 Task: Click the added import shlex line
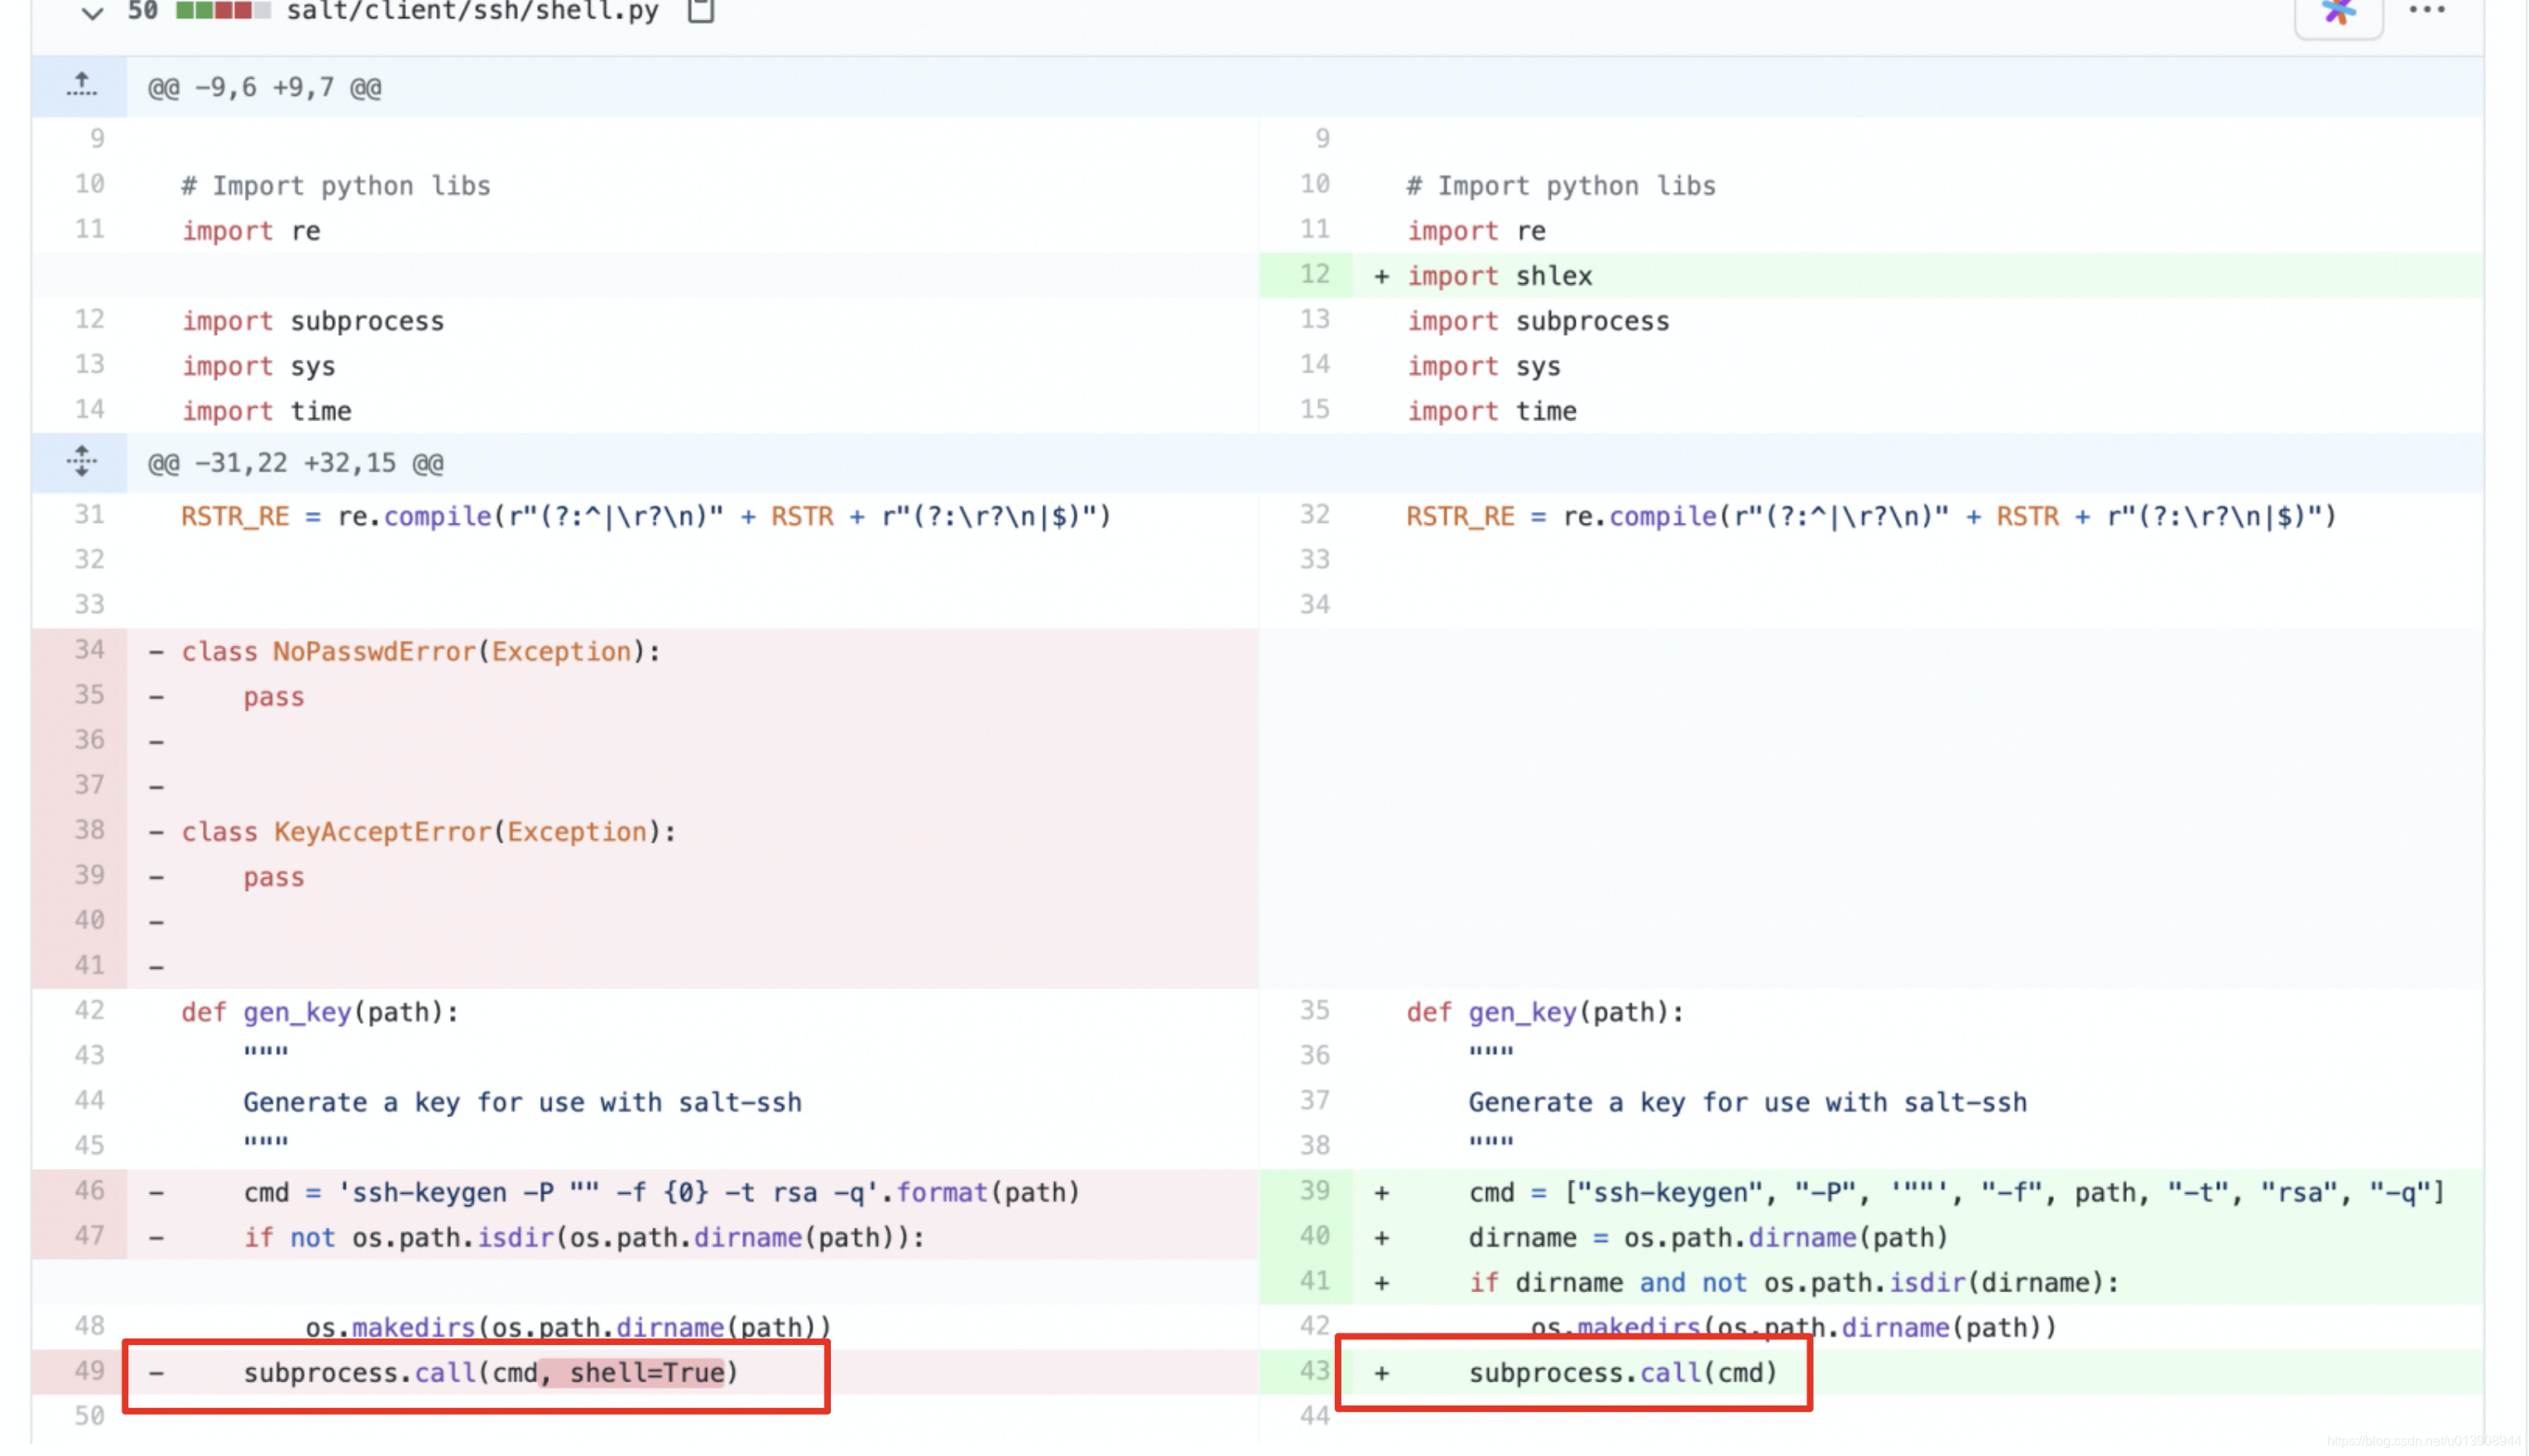(1499, 276)
